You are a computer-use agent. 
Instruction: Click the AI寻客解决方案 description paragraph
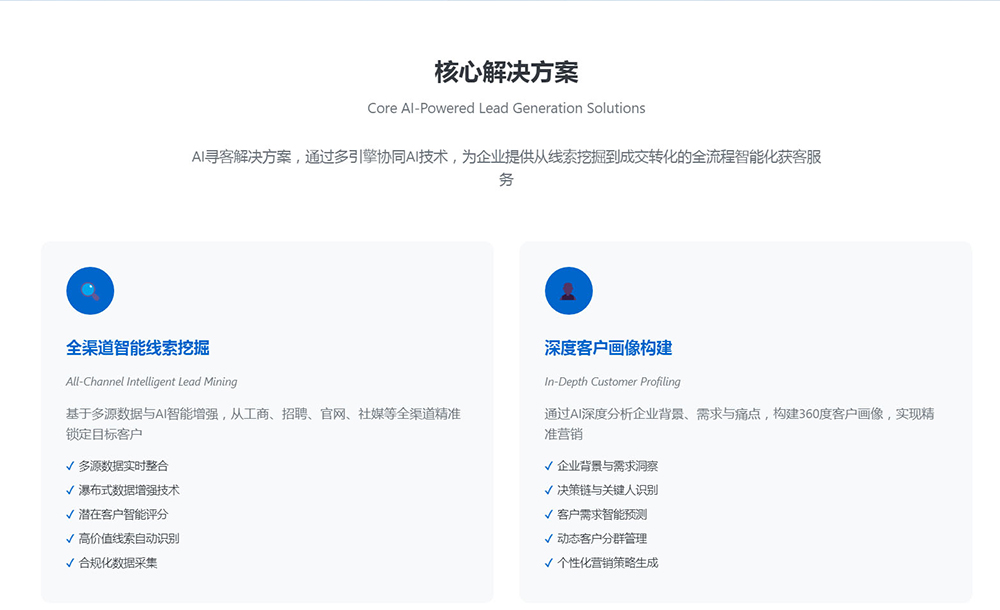pos(506,167)
